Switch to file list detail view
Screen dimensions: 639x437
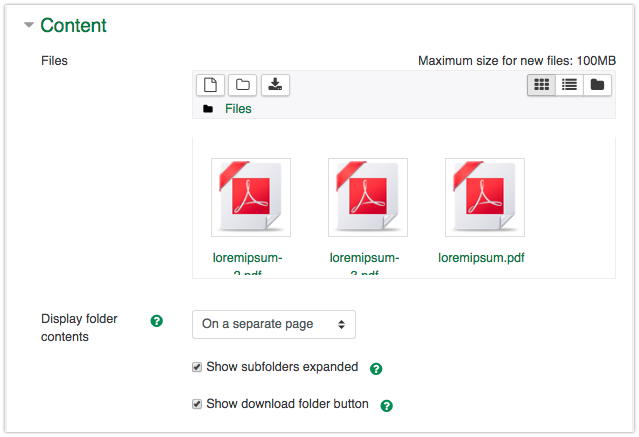569,85
